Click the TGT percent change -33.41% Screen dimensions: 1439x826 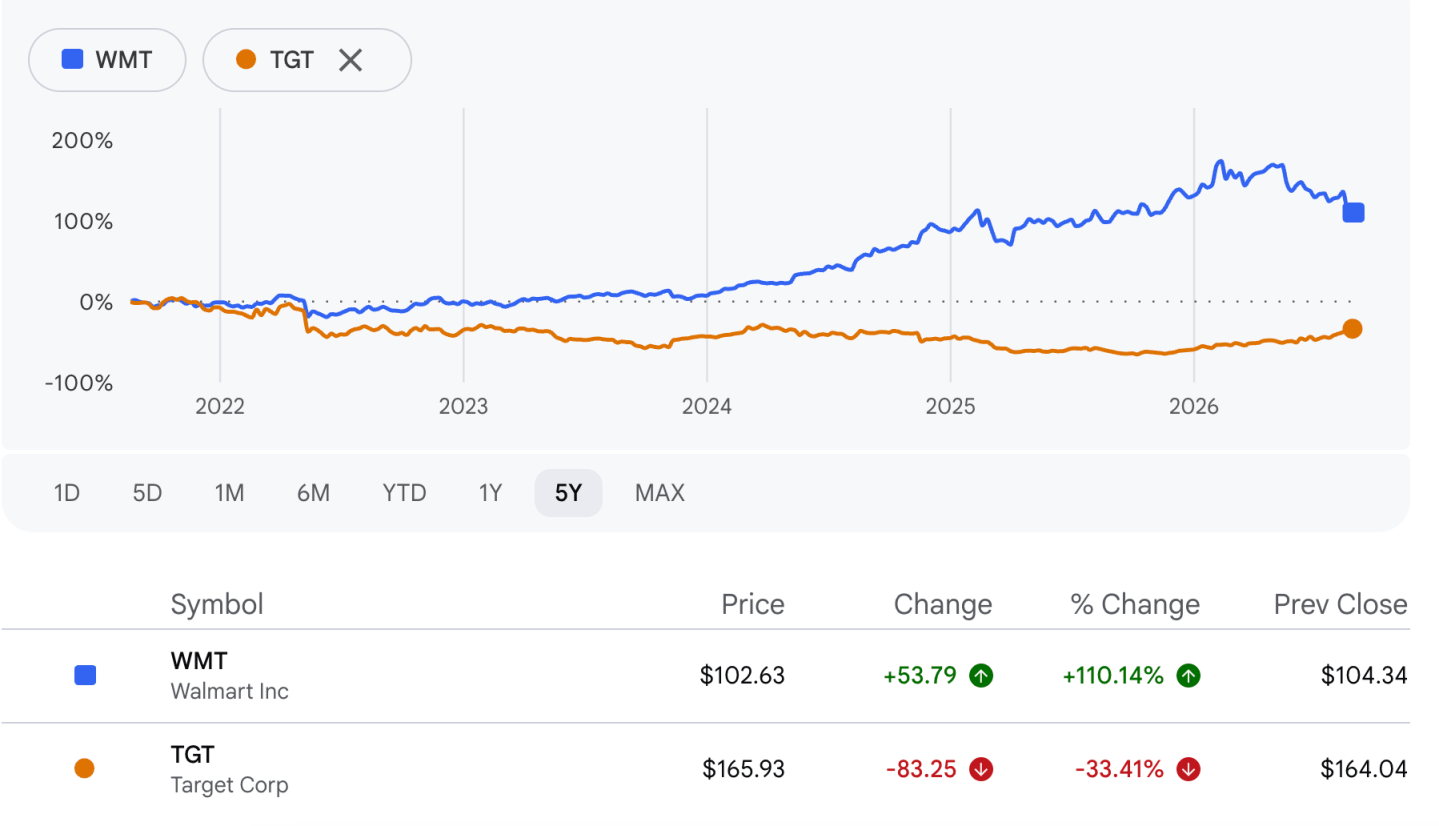[x=1120, y=769]
